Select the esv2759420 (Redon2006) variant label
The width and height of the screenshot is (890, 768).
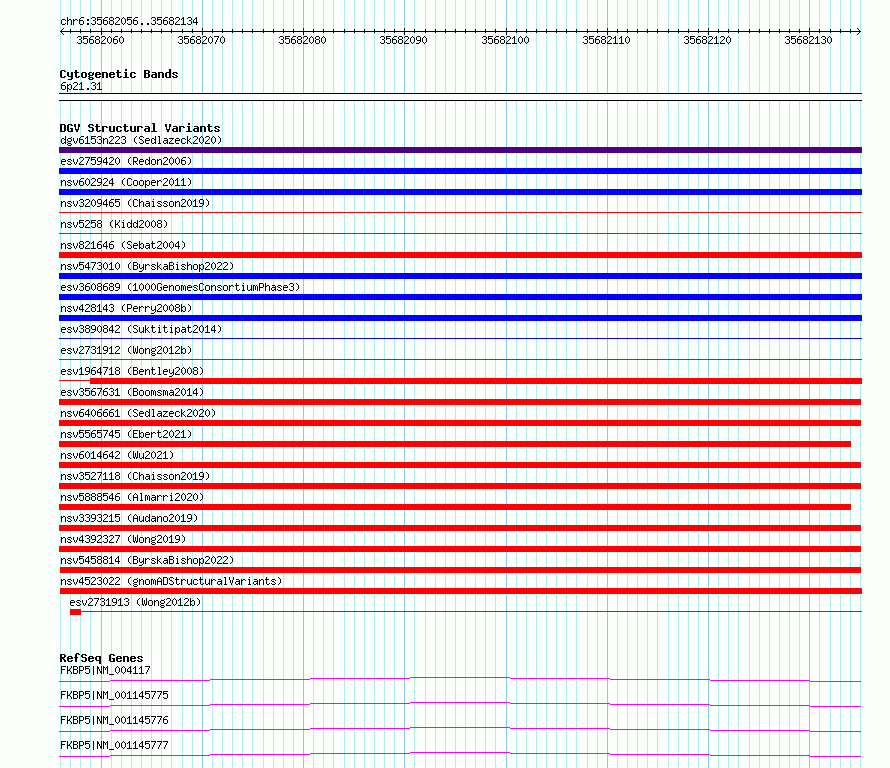click(x=126, y=161)
